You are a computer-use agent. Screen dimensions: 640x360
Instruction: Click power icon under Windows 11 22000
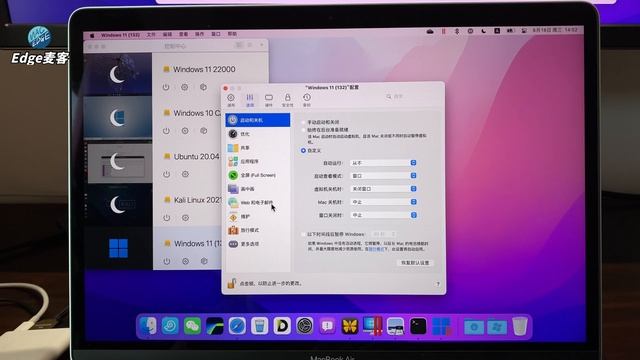166,87
